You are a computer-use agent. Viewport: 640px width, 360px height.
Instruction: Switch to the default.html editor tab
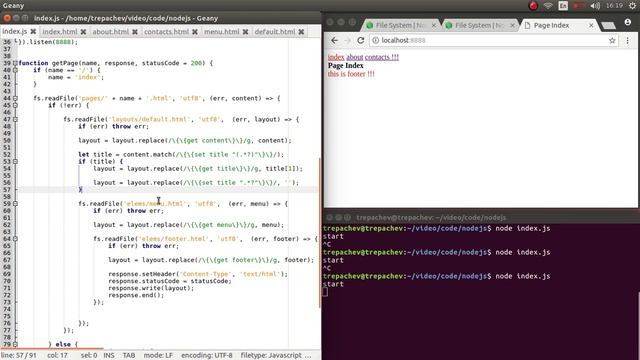[x=275, y=31]
